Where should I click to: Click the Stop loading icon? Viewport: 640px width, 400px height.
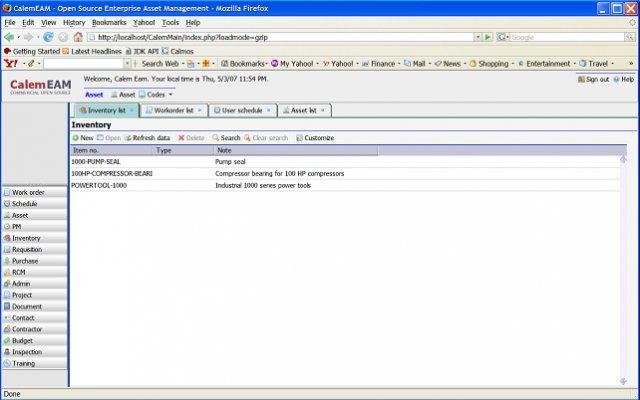pos(63,37)
